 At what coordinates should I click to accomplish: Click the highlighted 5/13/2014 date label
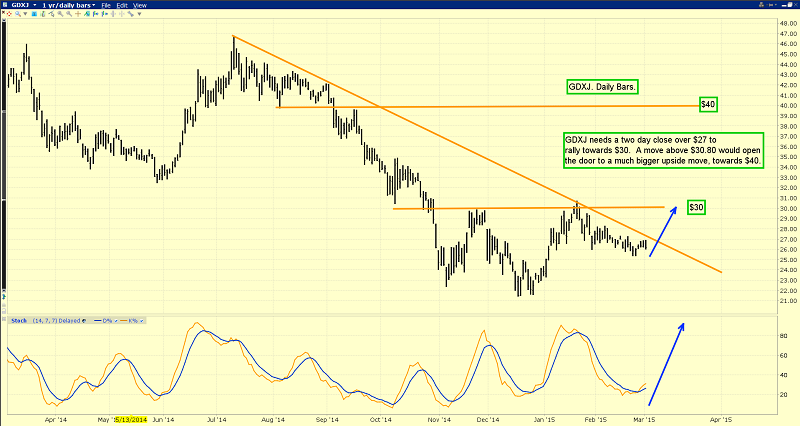click(131, 420)
